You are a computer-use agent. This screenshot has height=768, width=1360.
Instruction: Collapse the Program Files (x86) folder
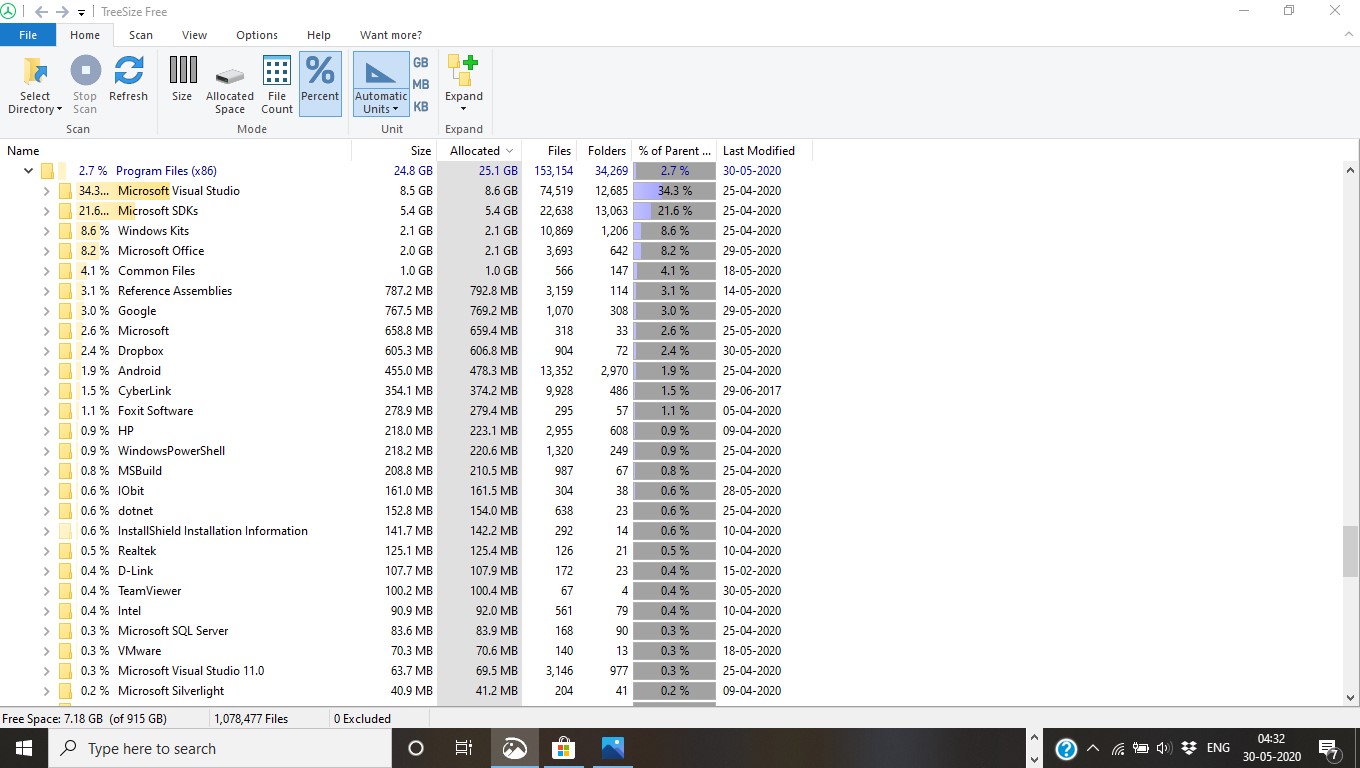pos(28,171)
